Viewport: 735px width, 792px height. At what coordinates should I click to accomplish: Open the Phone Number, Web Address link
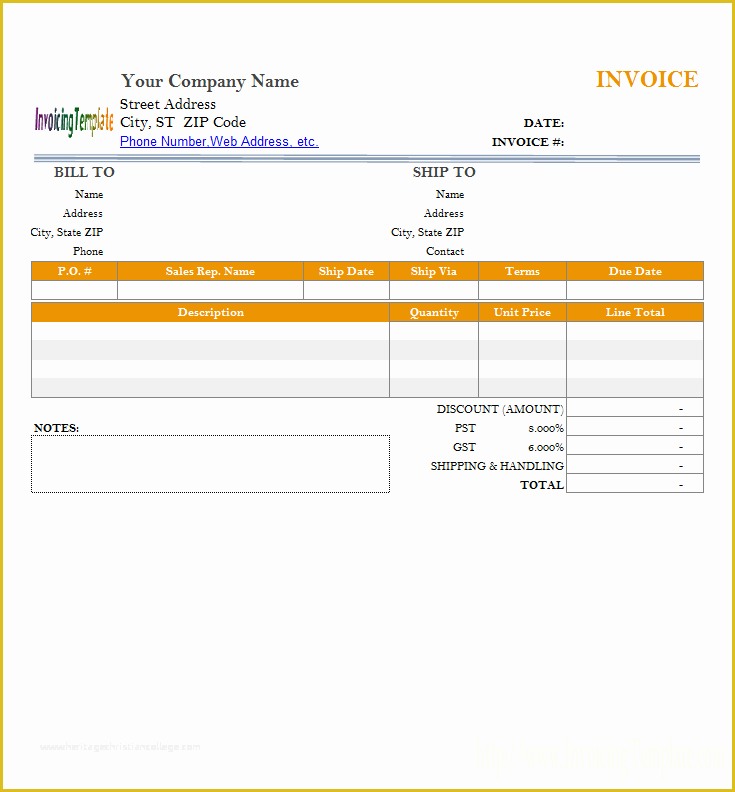click(219, 142)
